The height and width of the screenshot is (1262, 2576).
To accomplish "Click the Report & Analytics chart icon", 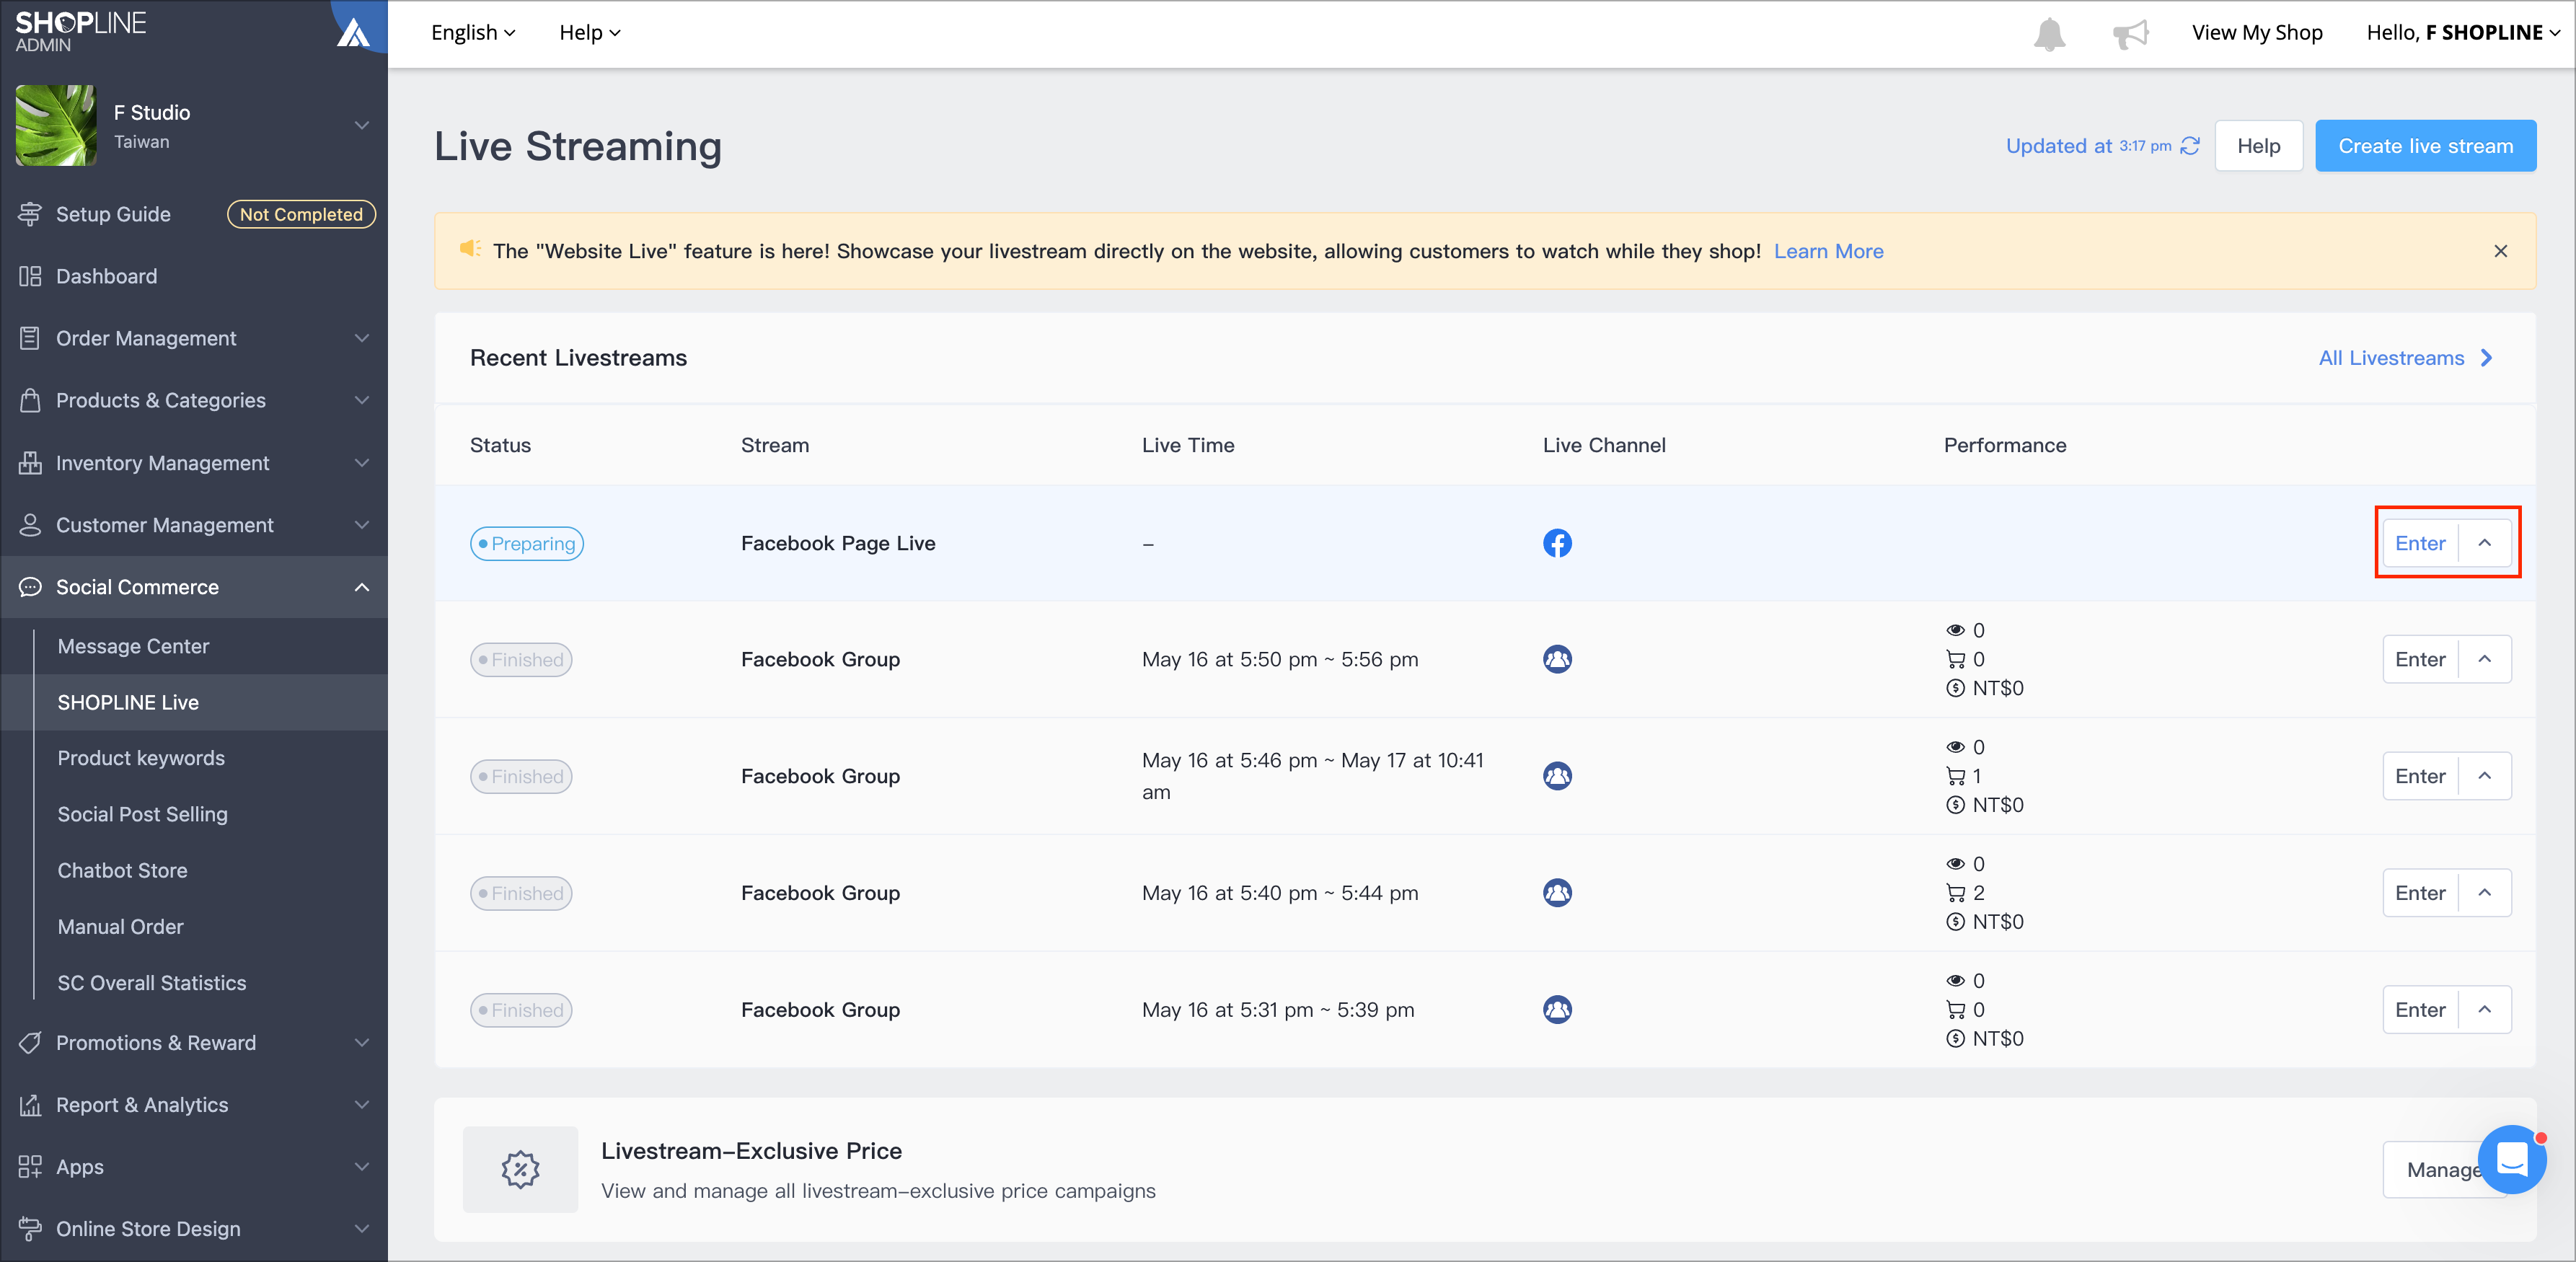I will point(30,1105).
